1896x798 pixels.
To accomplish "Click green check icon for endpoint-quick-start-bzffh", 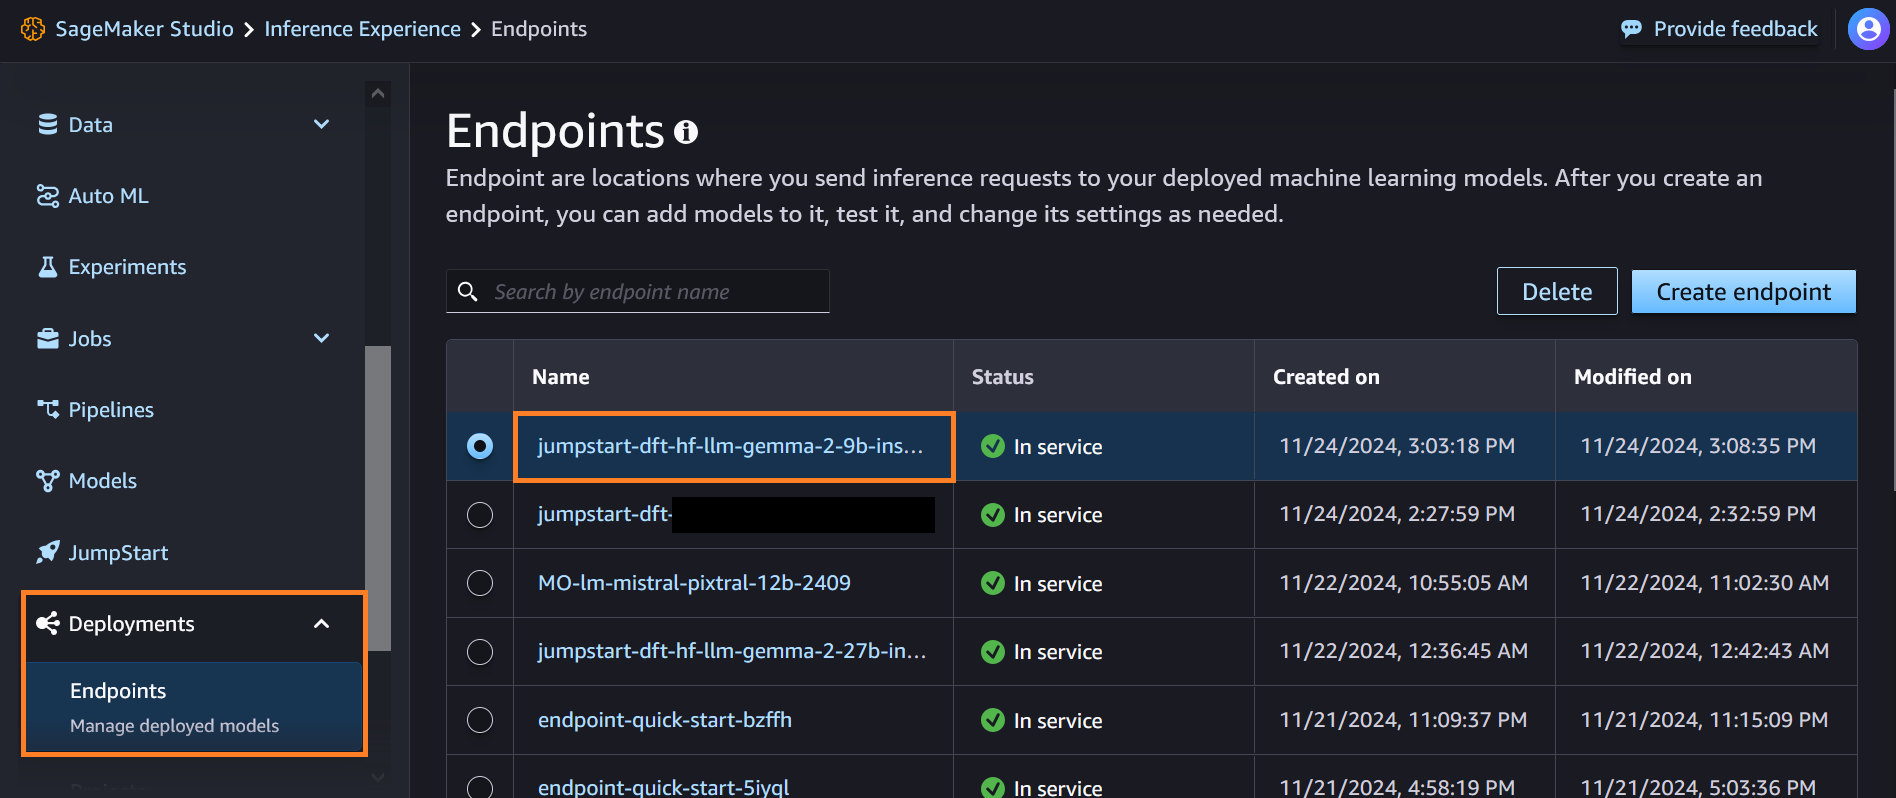I will 993,720.
